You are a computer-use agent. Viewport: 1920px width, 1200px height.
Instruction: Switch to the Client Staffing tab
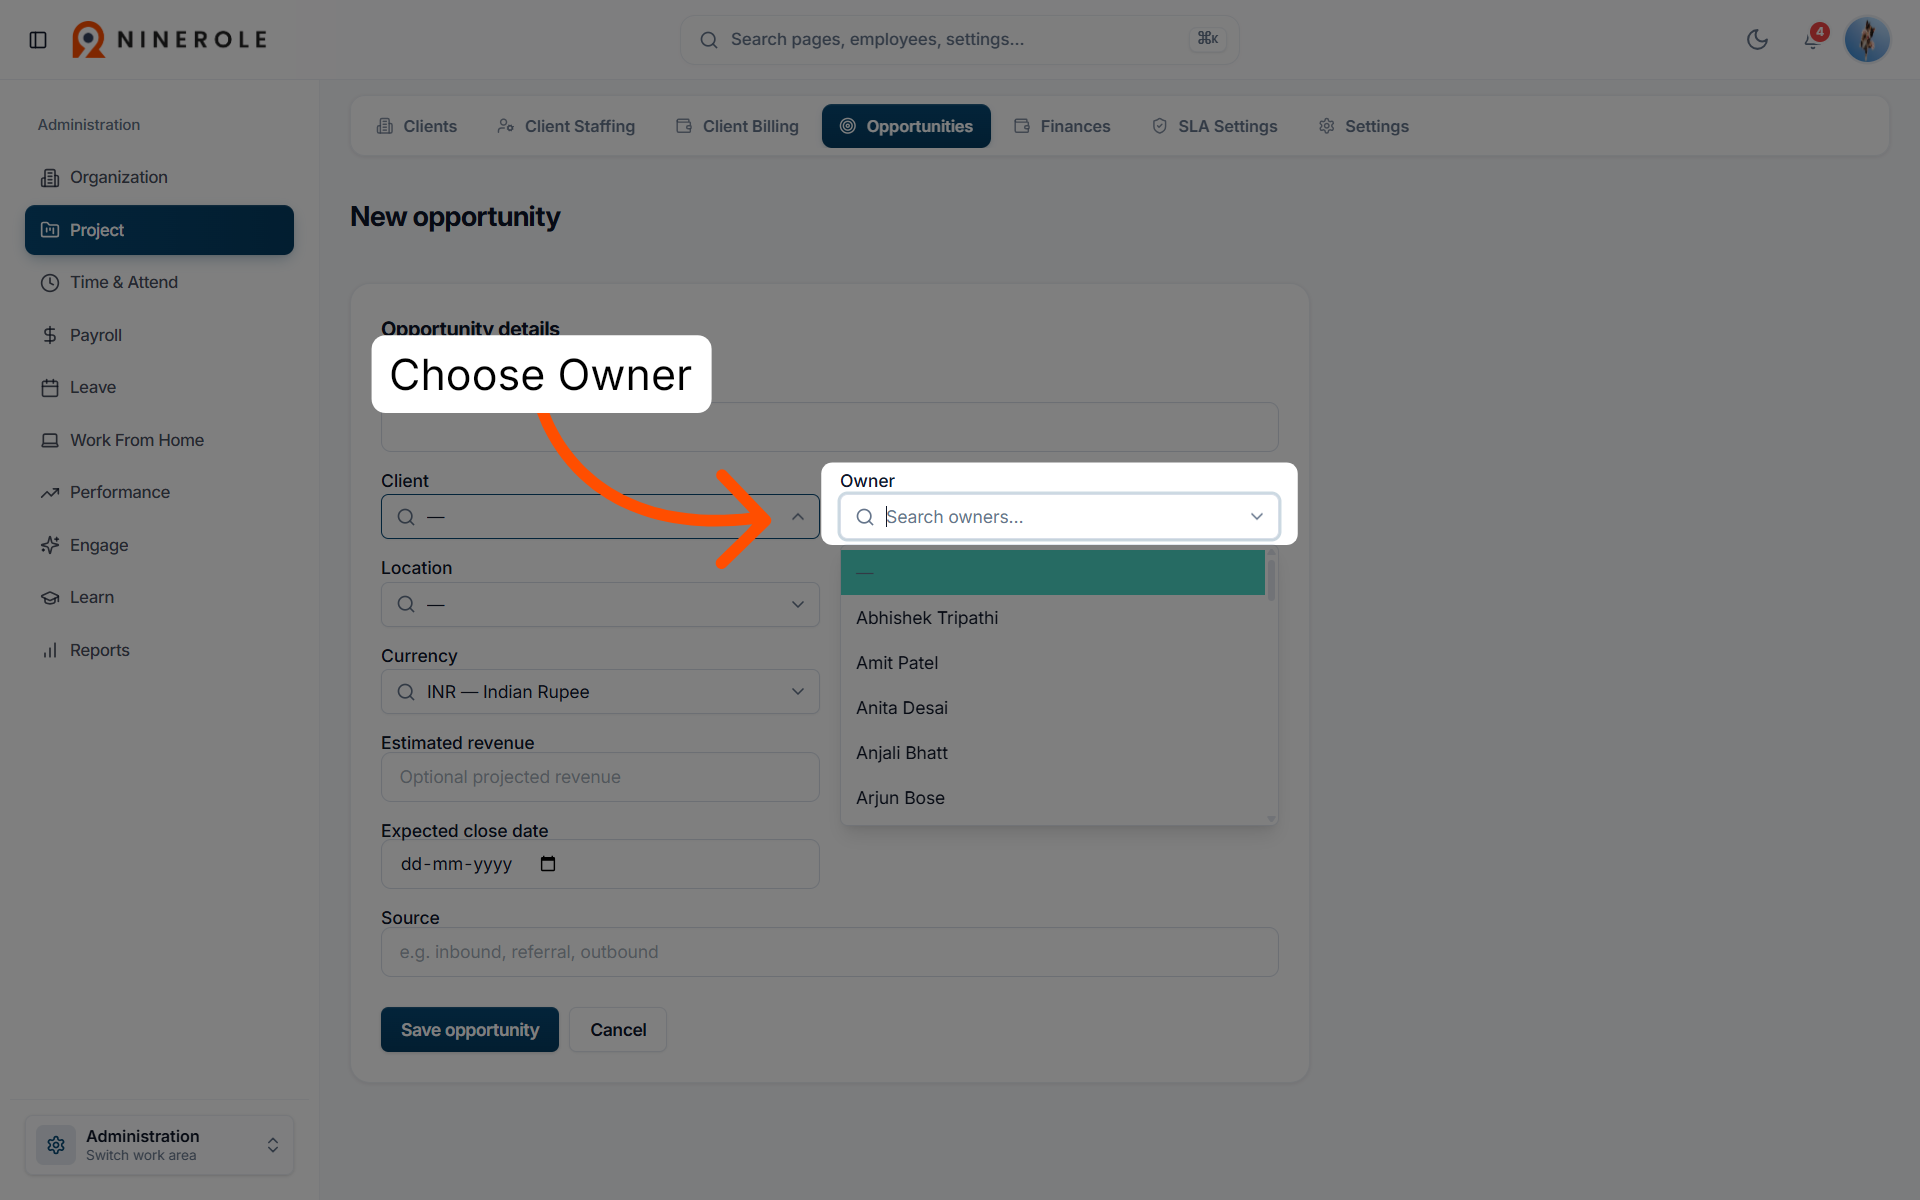point(566,126)
